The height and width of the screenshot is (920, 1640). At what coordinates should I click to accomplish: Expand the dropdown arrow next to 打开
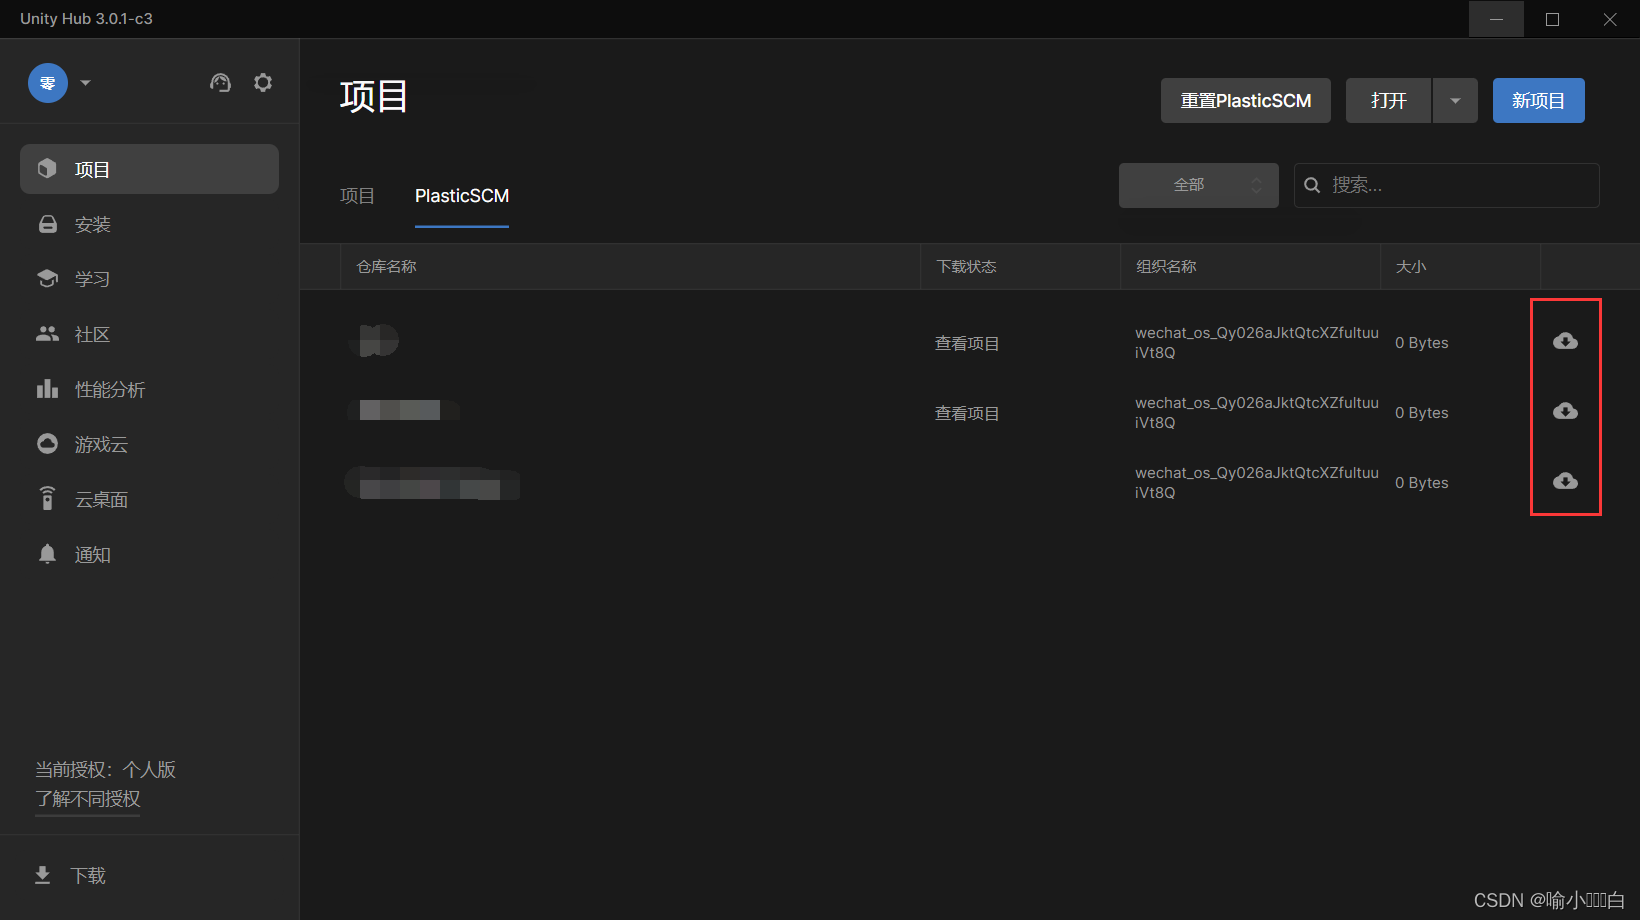[1455, 101]
